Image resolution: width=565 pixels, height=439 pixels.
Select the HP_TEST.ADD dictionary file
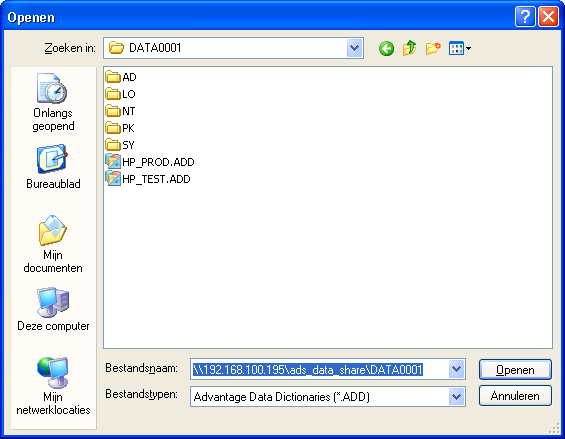click(148, 179)
